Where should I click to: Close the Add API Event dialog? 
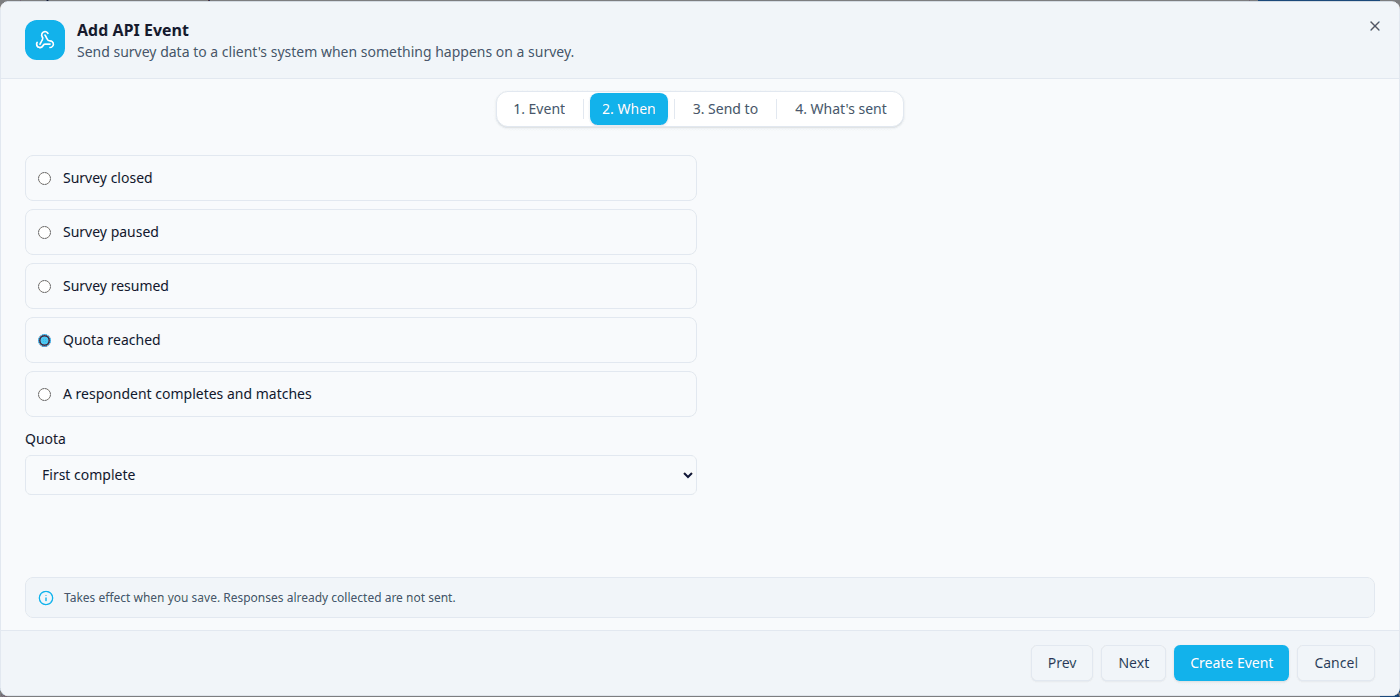click(x=1375, y=26)
